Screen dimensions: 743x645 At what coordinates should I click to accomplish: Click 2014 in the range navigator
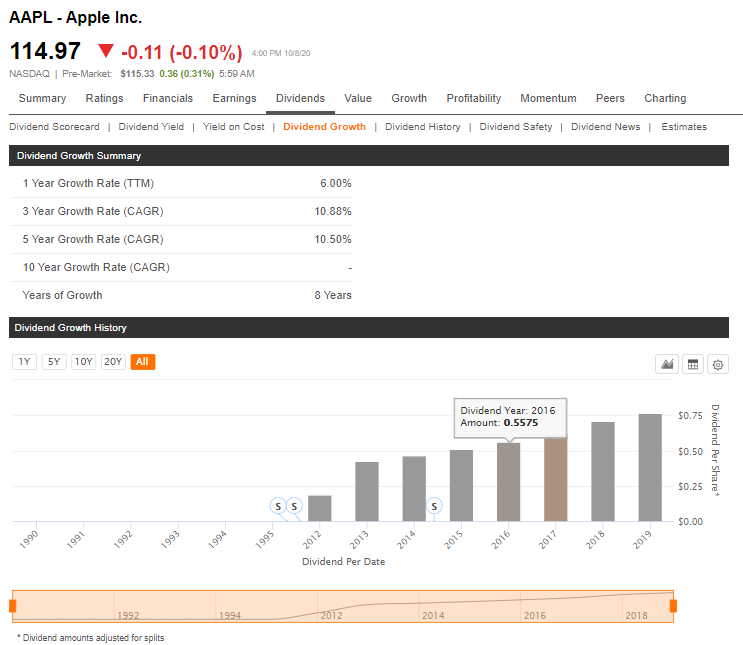pyautogui.click(x=433, y=615)
